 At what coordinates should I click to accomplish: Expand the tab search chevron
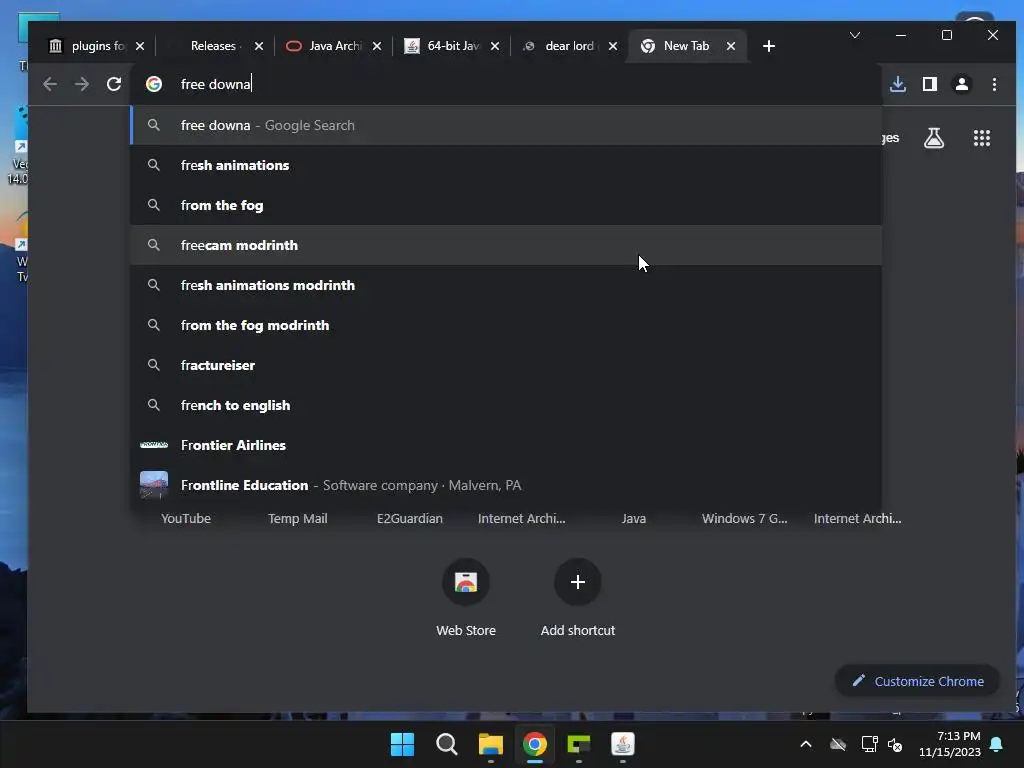click(854, 35)
